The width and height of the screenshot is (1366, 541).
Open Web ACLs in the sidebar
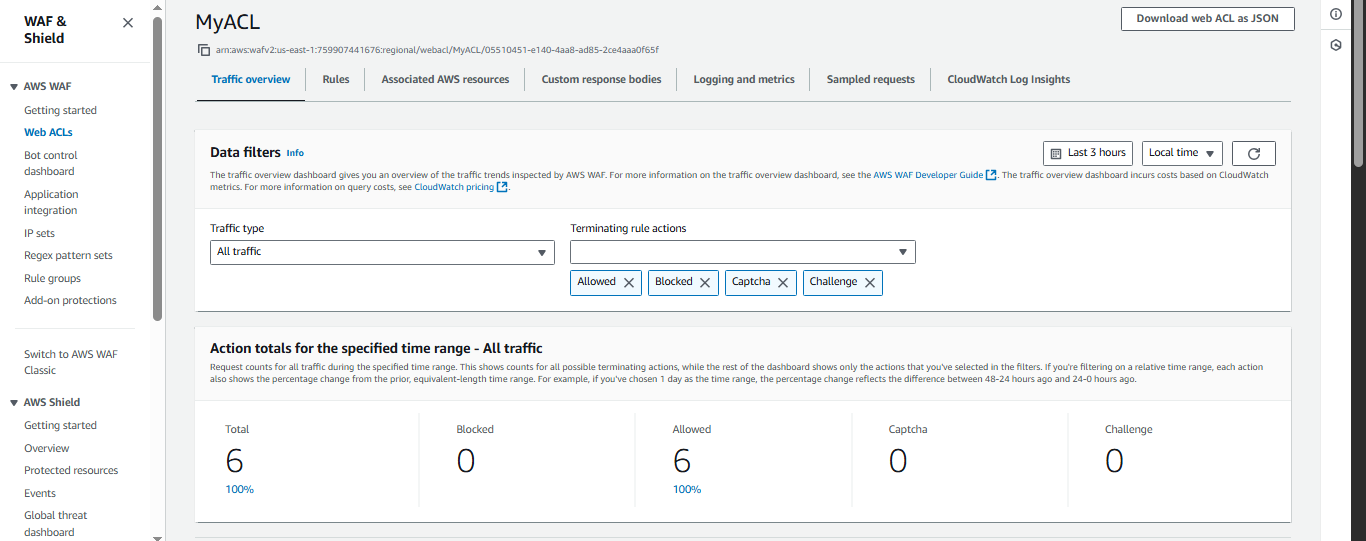(48, 132)
